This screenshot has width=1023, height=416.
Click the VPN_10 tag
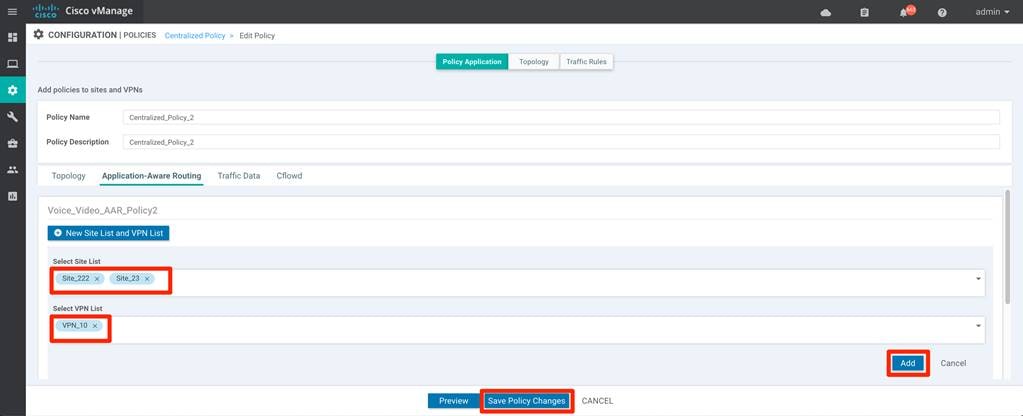79,325
